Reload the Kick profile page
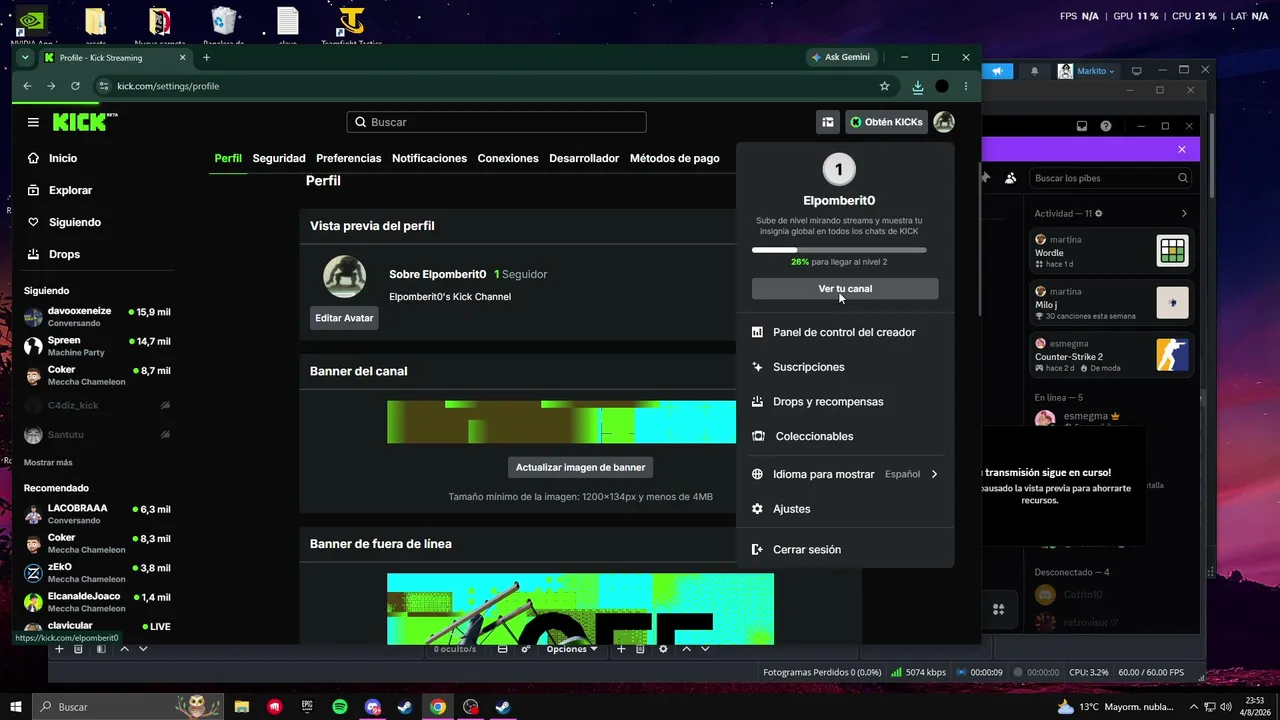This screenshot has width=1280, height=720. (75, 86)
